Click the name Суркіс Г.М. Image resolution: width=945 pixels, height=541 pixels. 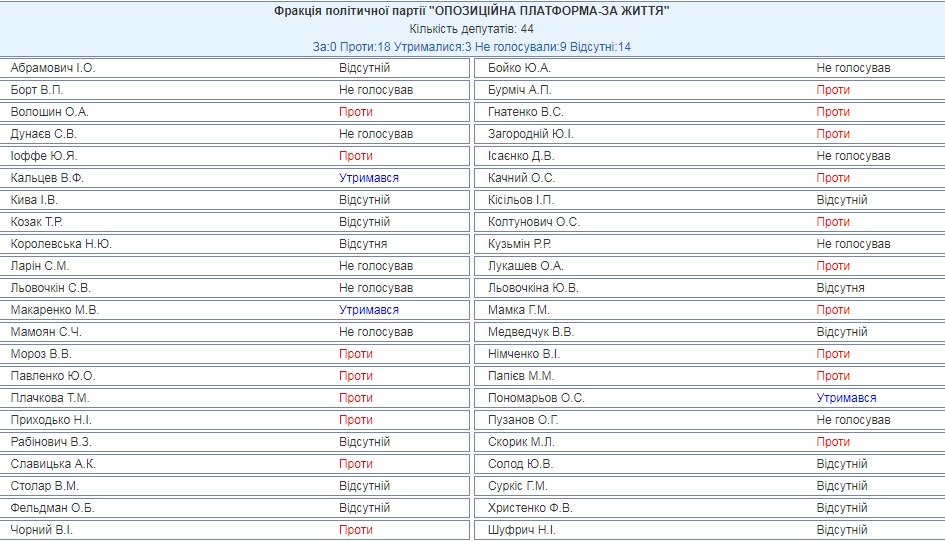[x=518, y=486]
